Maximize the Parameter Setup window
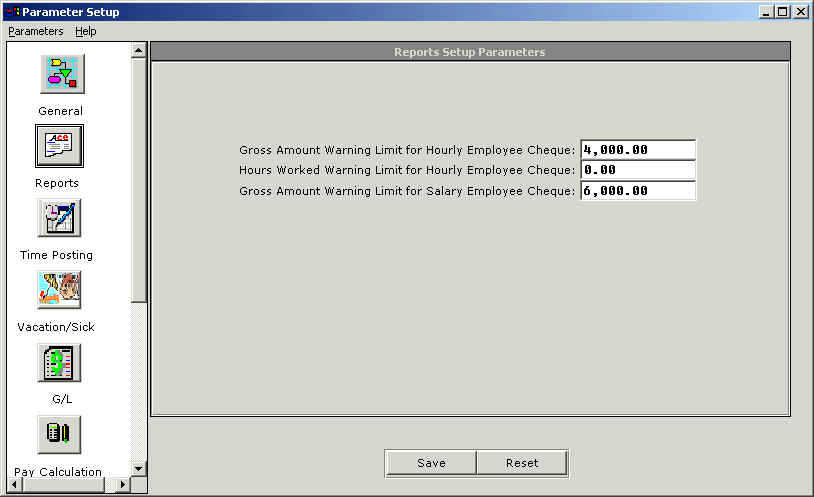Screen dimensions: 814x497 [784, 12]
